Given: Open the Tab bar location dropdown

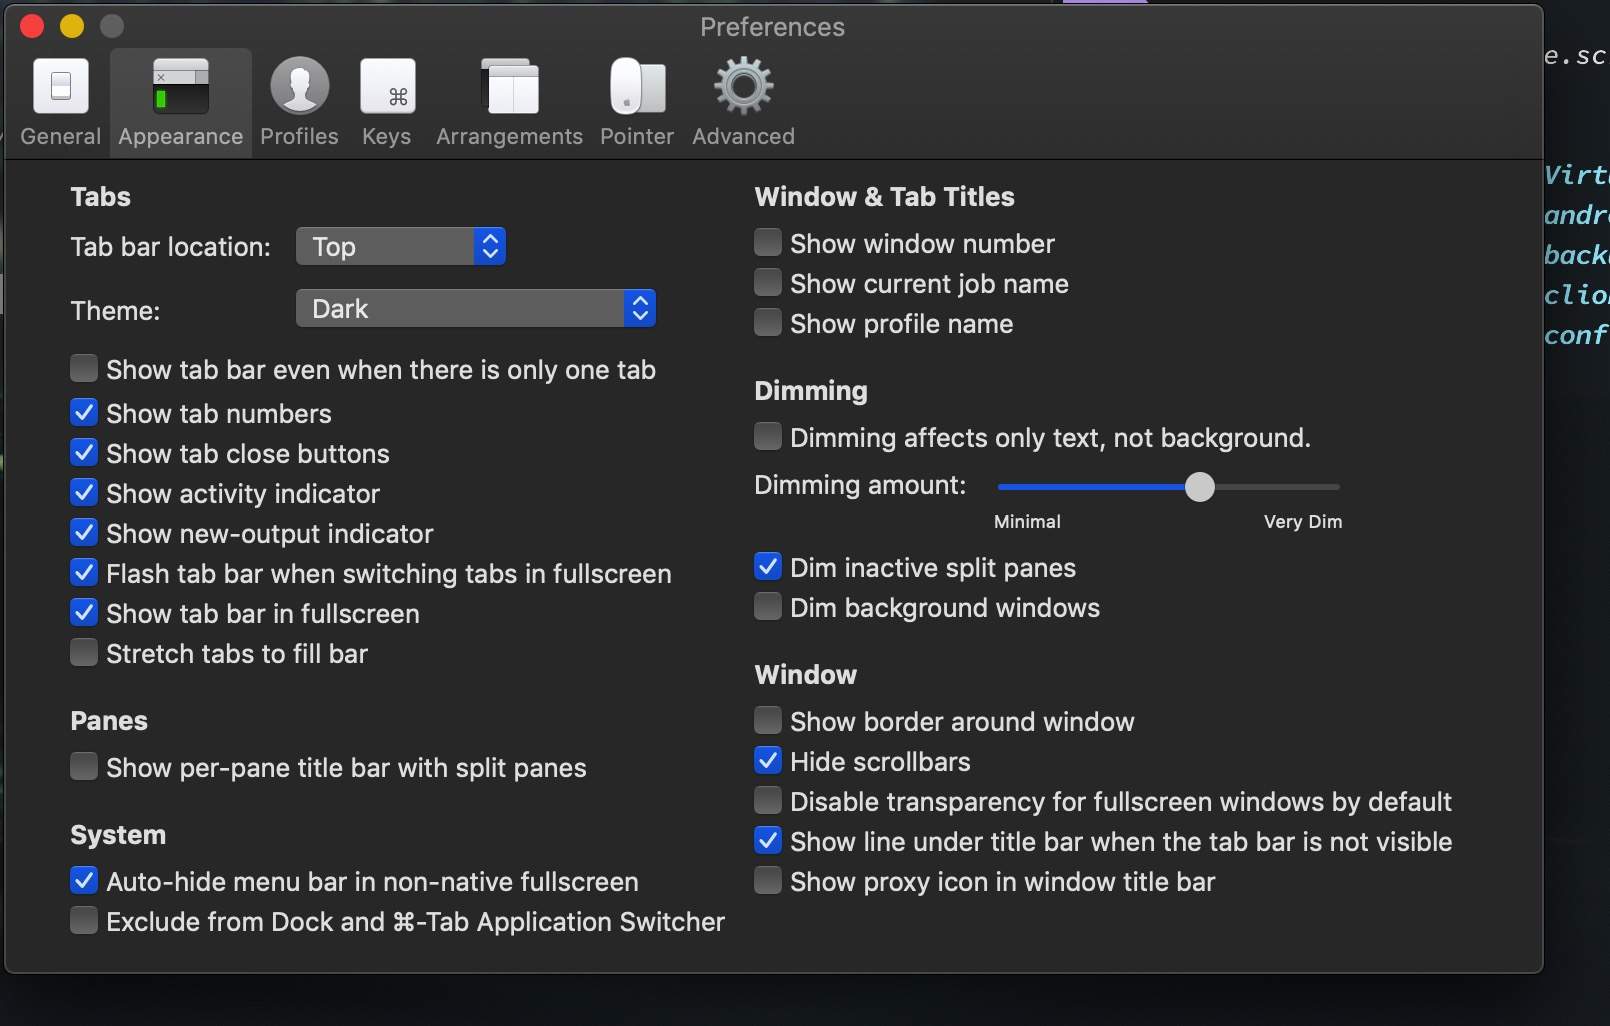Looking at the screenshot, I should (x=401, y=246).
